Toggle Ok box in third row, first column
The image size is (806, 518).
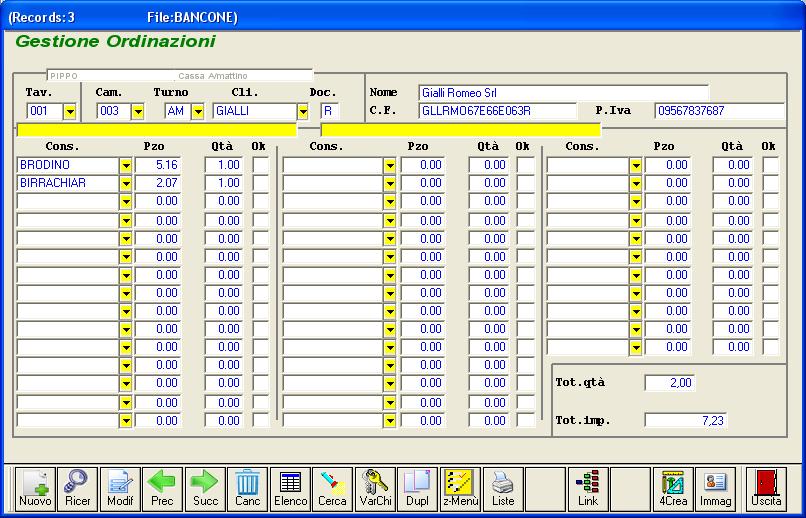point(261,201)
